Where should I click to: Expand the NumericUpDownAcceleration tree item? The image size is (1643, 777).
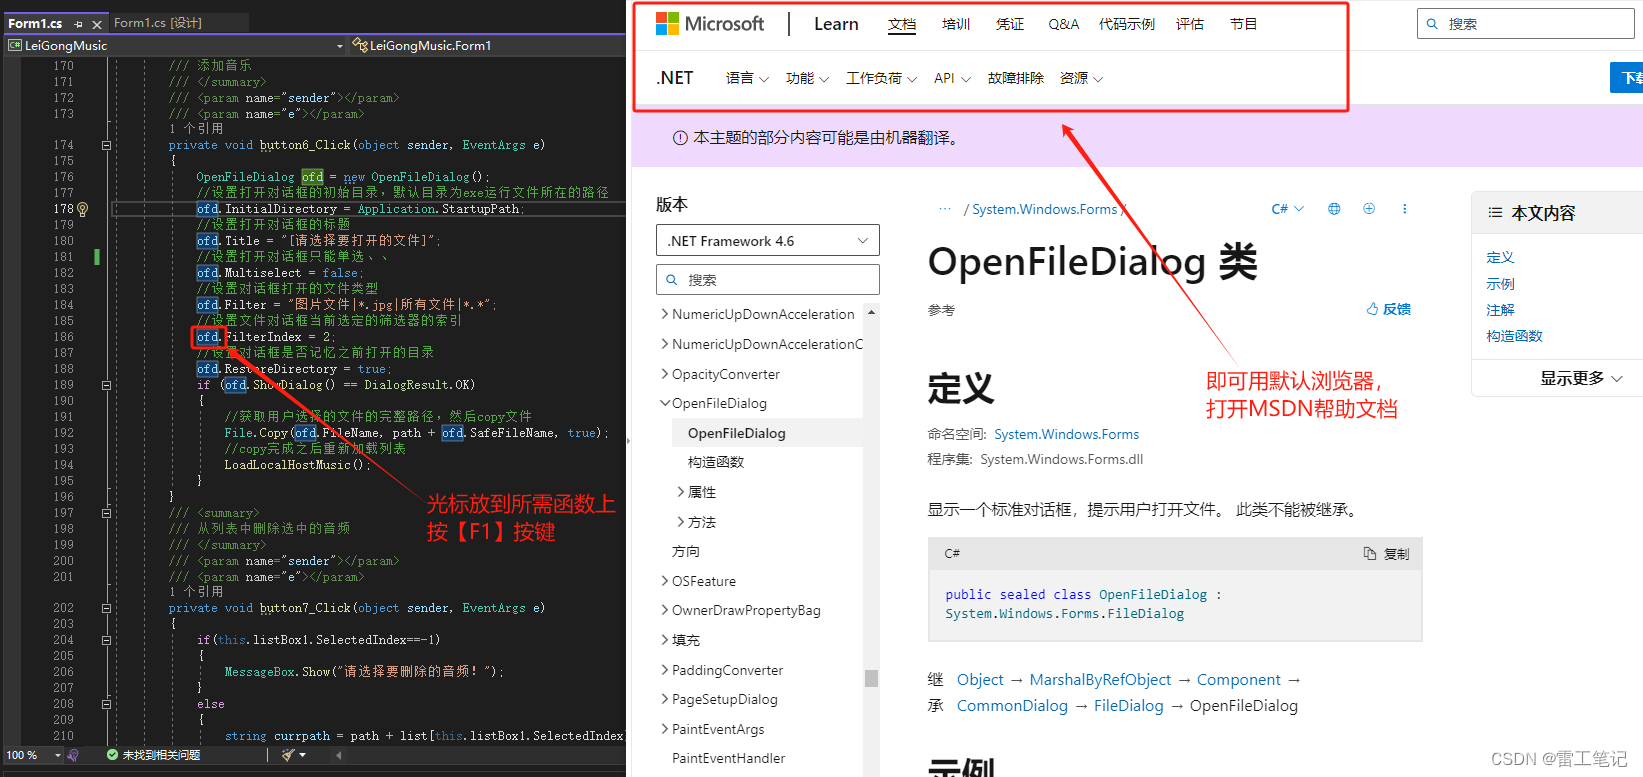(x=665, y=314)
